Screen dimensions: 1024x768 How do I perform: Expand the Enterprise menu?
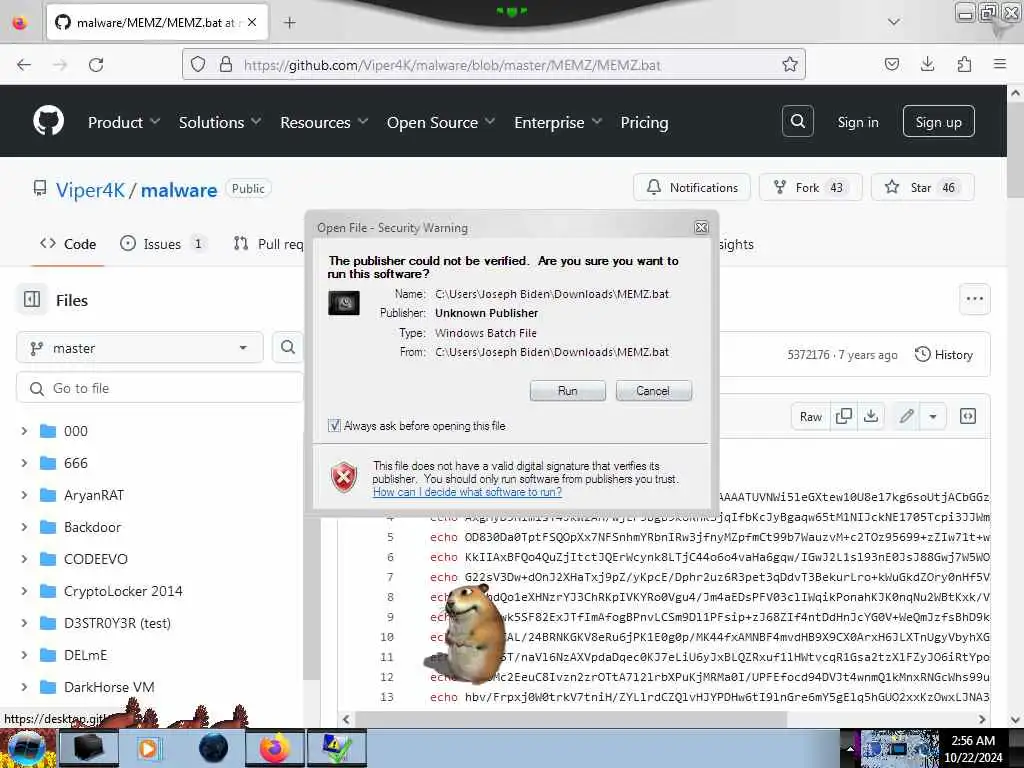click(558, 122)
